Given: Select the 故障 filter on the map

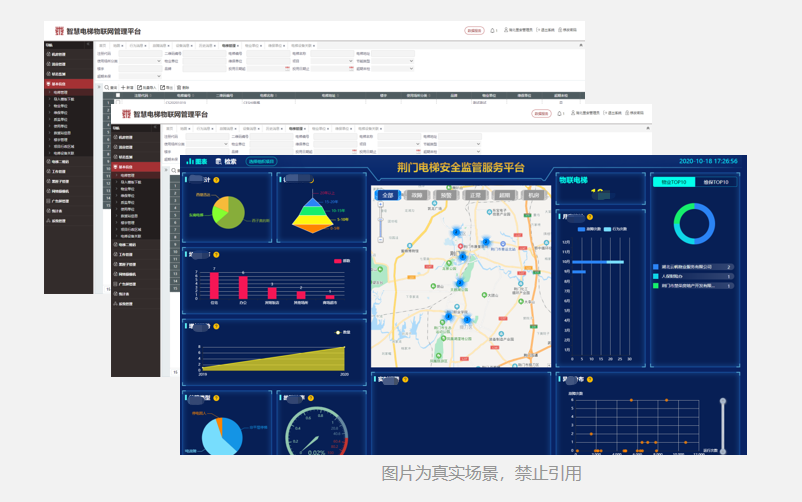Looking at the screenshot, I should click(416, 195).
